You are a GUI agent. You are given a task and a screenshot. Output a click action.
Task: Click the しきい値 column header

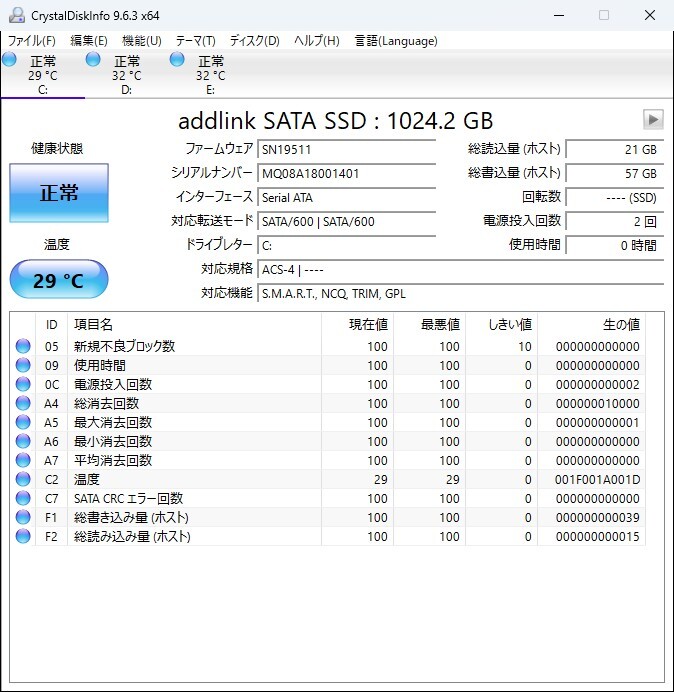click(501, 325)
